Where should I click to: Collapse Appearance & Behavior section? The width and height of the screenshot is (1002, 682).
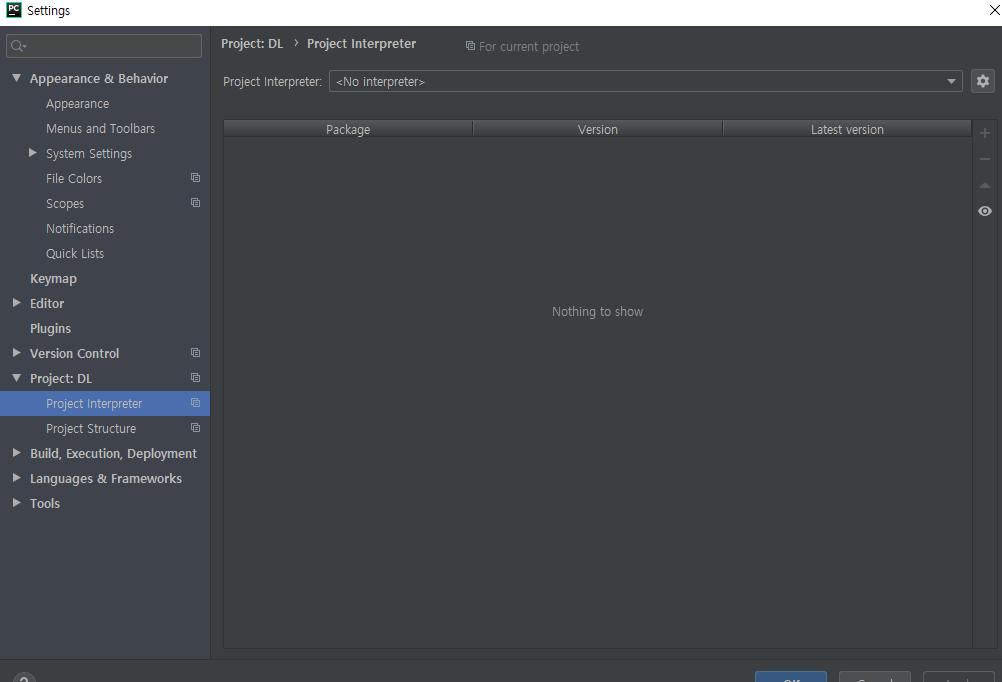point(17,78)
